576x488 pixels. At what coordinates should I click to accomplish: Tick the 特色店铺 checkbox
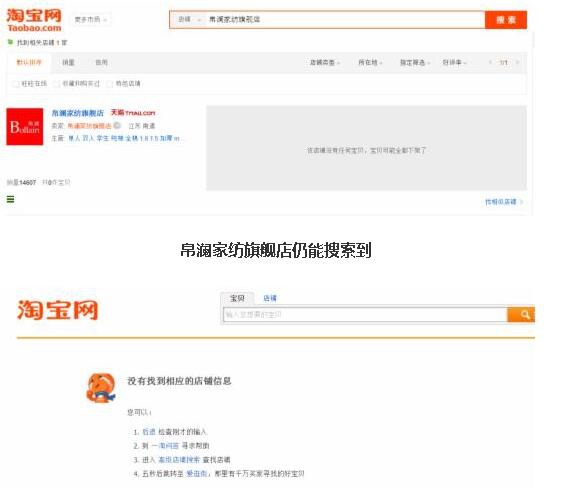[109, 84]
